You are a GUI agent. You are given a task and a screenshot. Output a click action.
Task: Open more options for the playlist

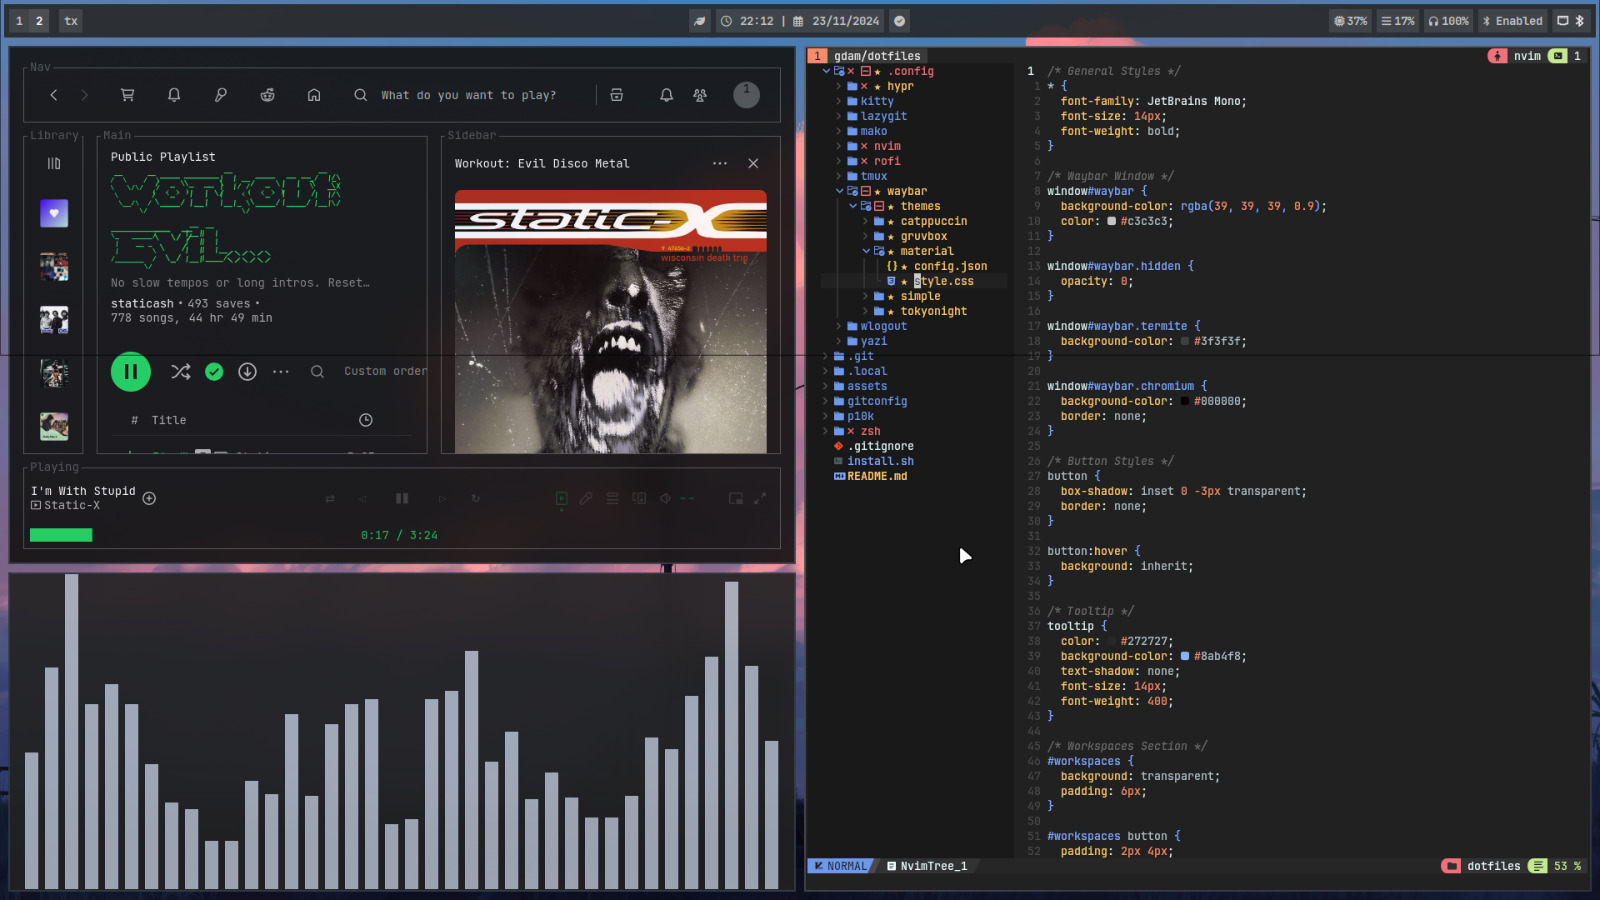point(281,371)
